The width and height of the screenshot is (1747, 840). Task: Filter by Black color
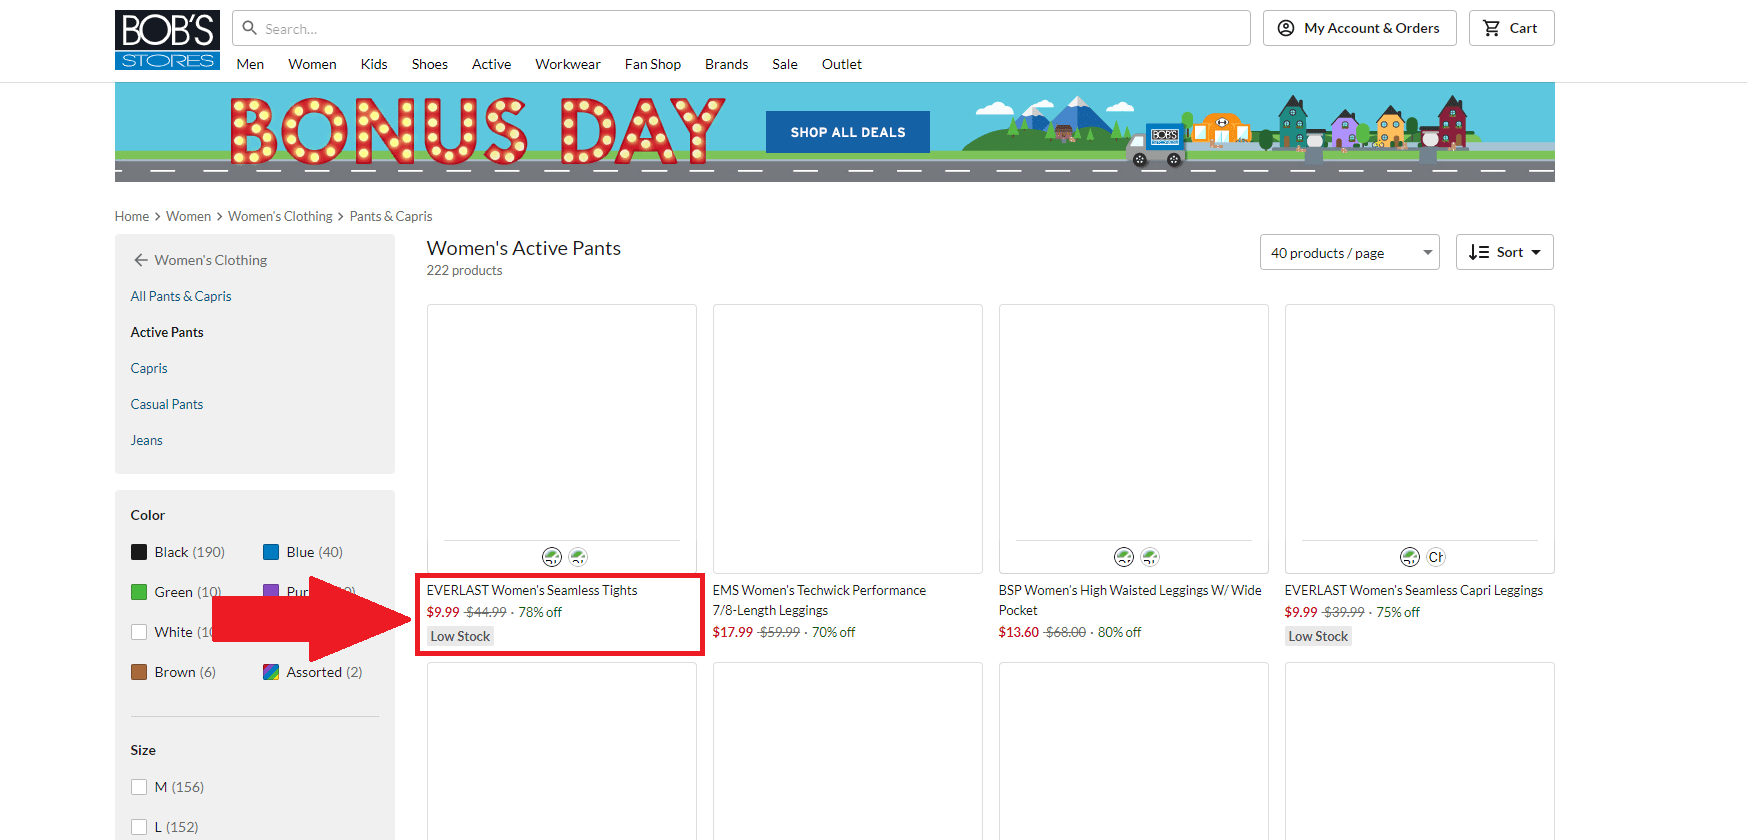(x=139, y=552)
